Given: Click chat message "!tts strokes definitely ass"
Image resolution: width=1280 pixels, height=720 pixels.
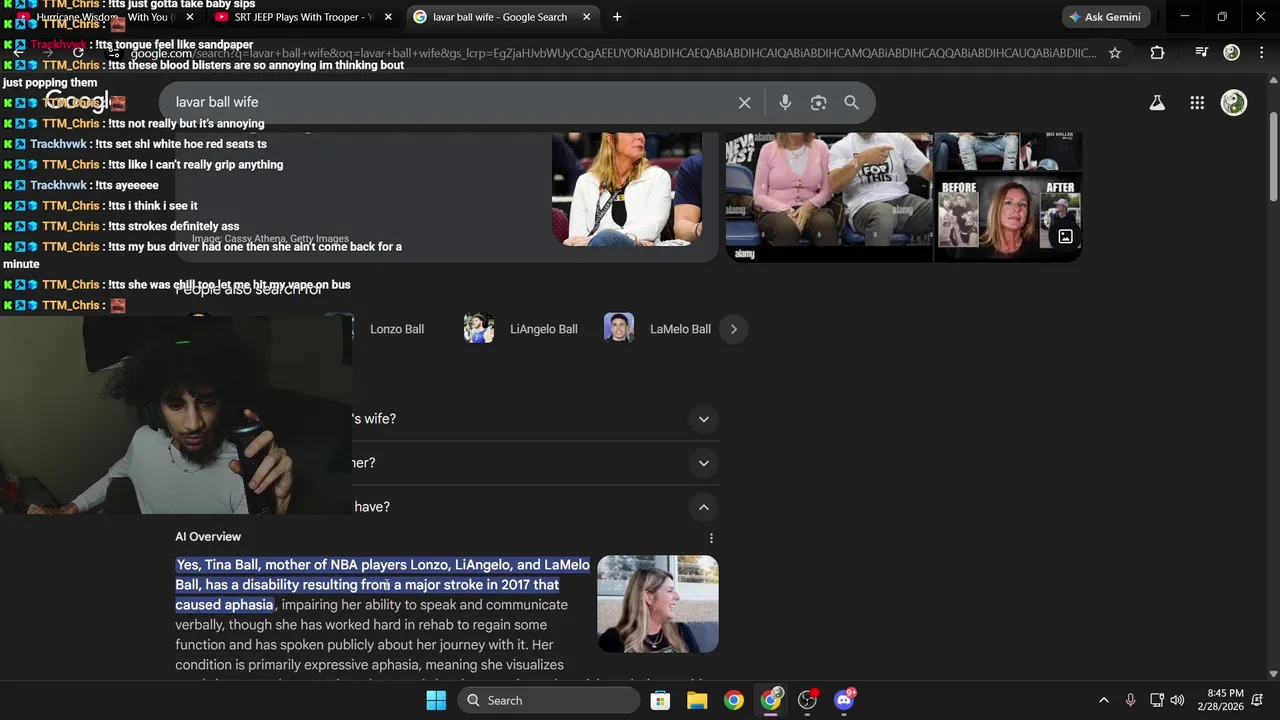Looking at the screenshot, I should [174, 226].
